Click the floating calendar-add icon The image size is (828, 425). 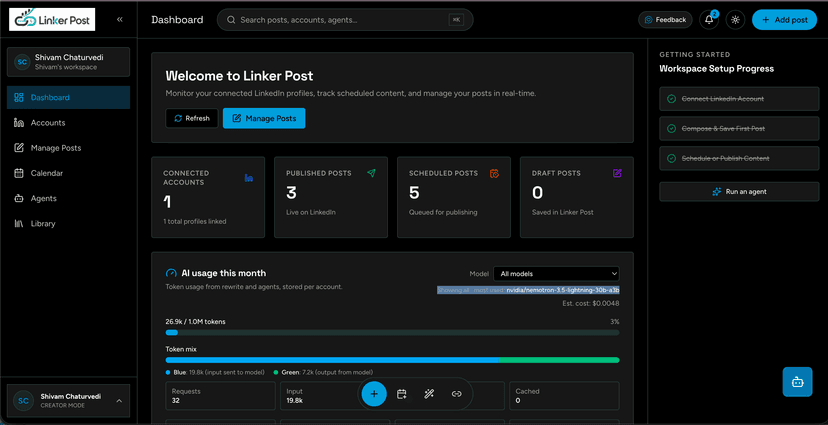point(402,394)
